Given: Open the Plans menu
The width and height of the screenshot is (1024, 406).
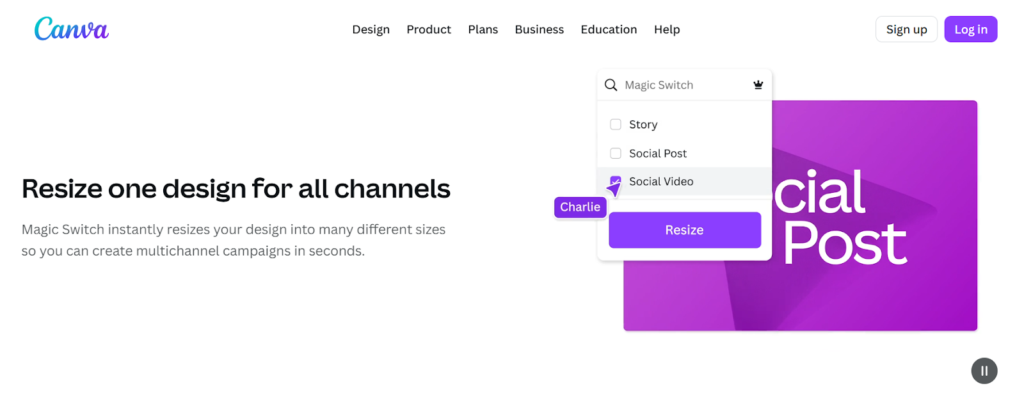Looking at the screenshot, I should (x=483, y=29).
